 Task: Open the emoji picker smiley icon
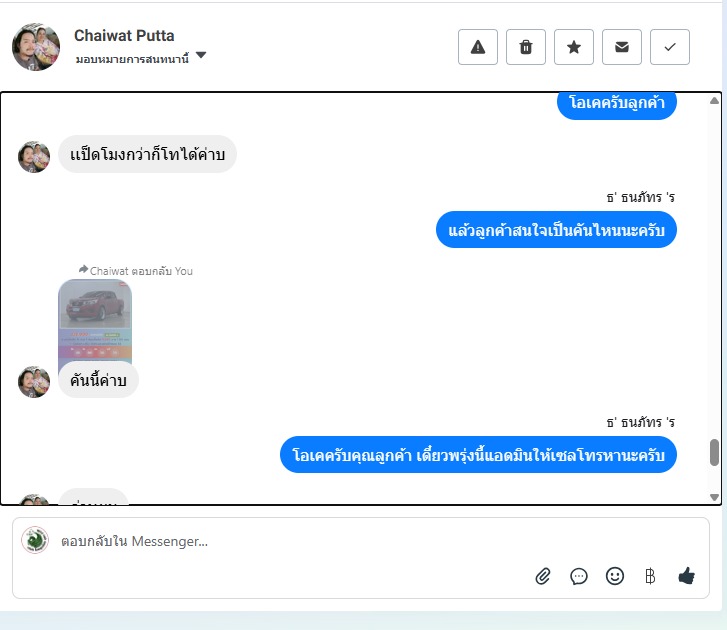[x=615, y=576]
